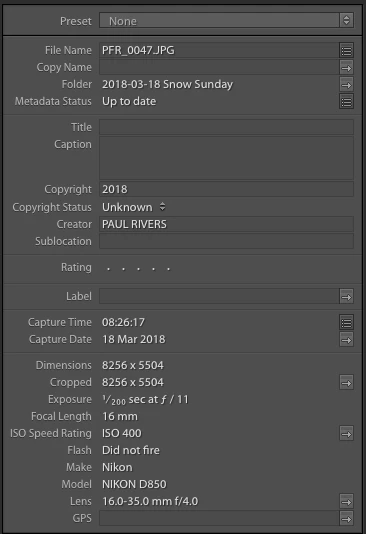Open the Copyright Status Unknown dropdown
The image size is (366, 534).
[x=134, y=207]
